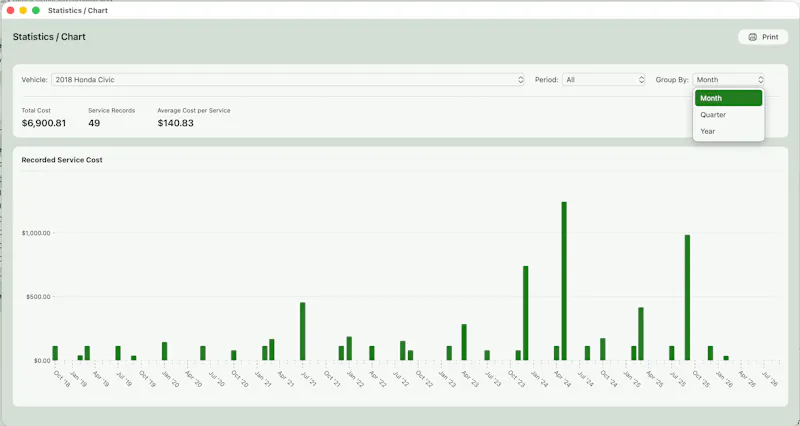Click the $0.00 y-axis label
The height and width of the screenshot is (426, 800).
click(x=42, y=360)
